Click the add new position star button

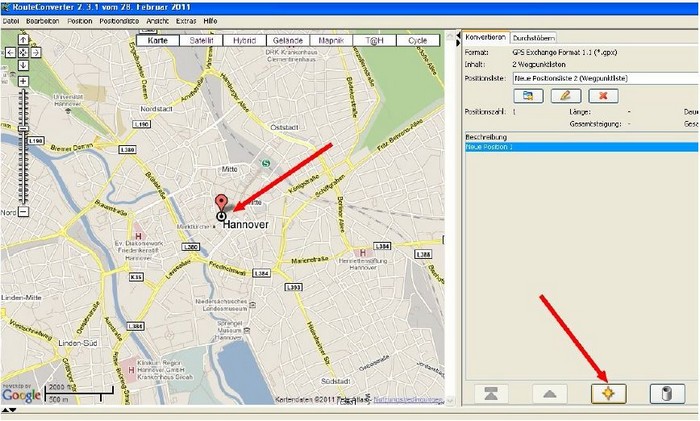pos(608,394)
